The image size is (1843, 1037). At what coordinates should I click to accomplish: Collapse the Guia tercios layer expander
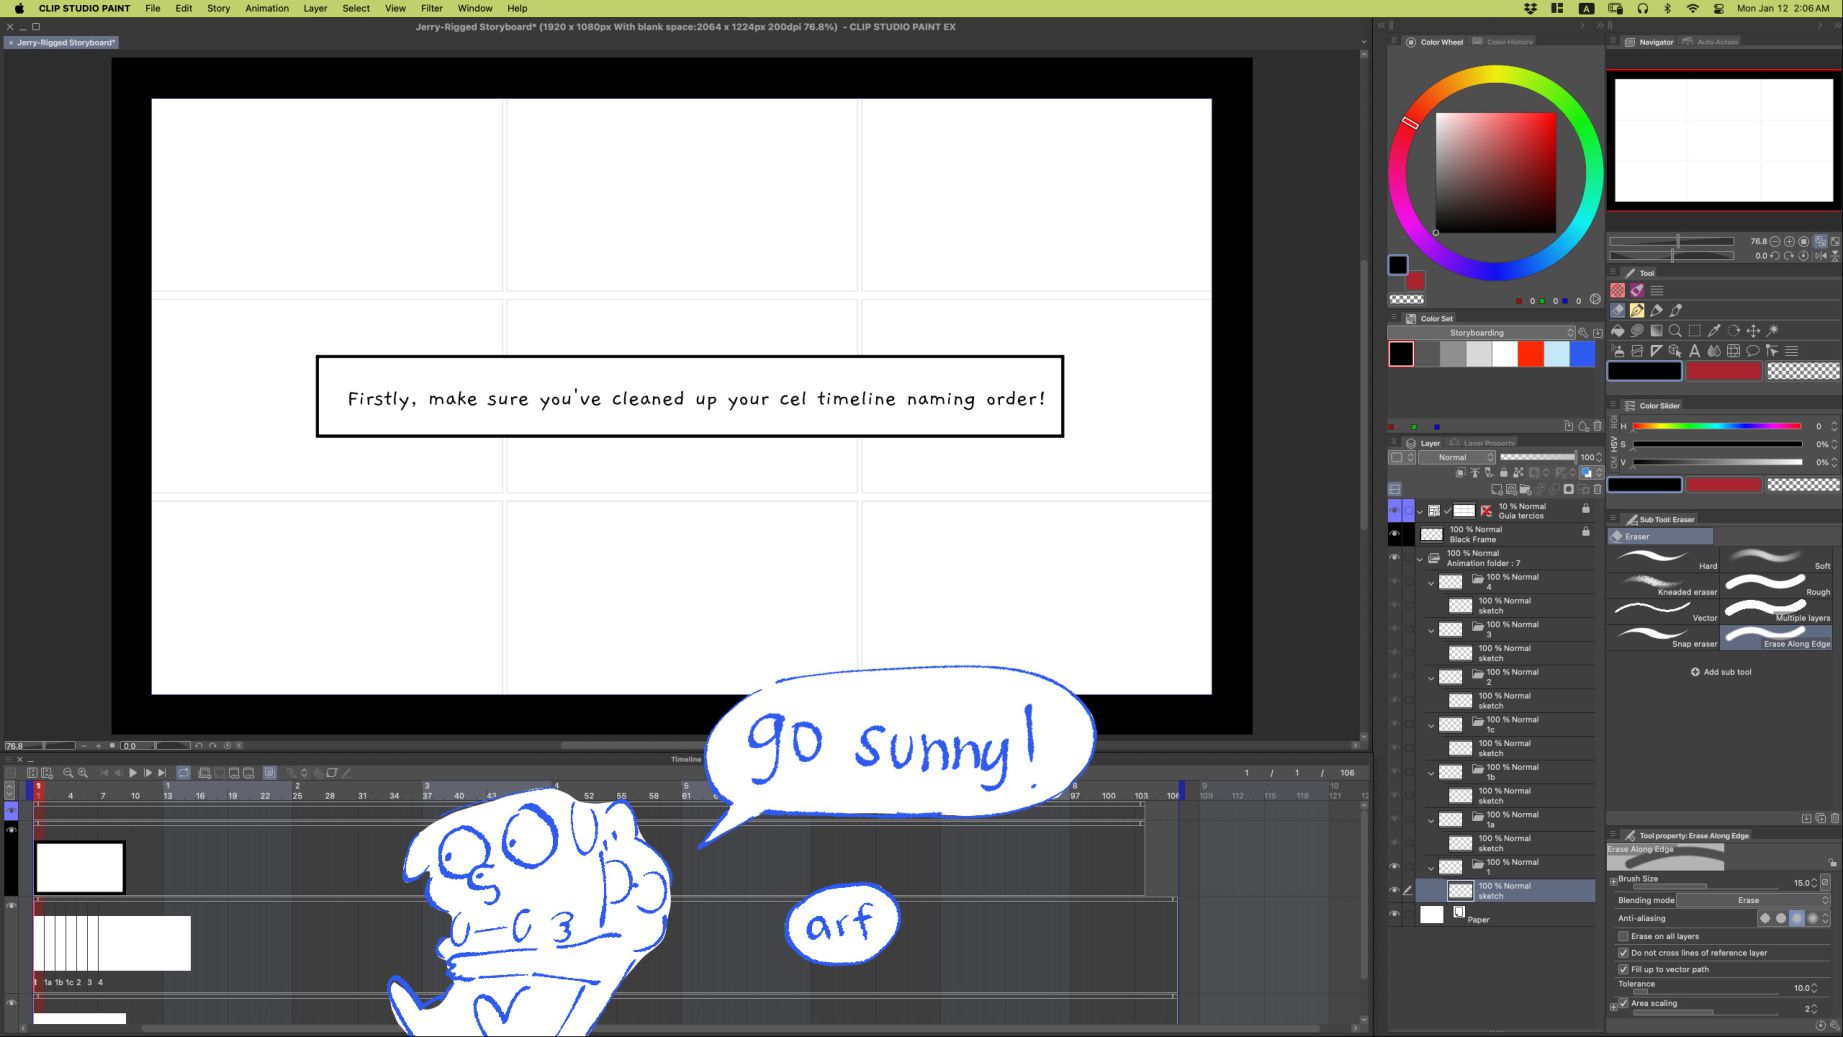[1420, 511]
